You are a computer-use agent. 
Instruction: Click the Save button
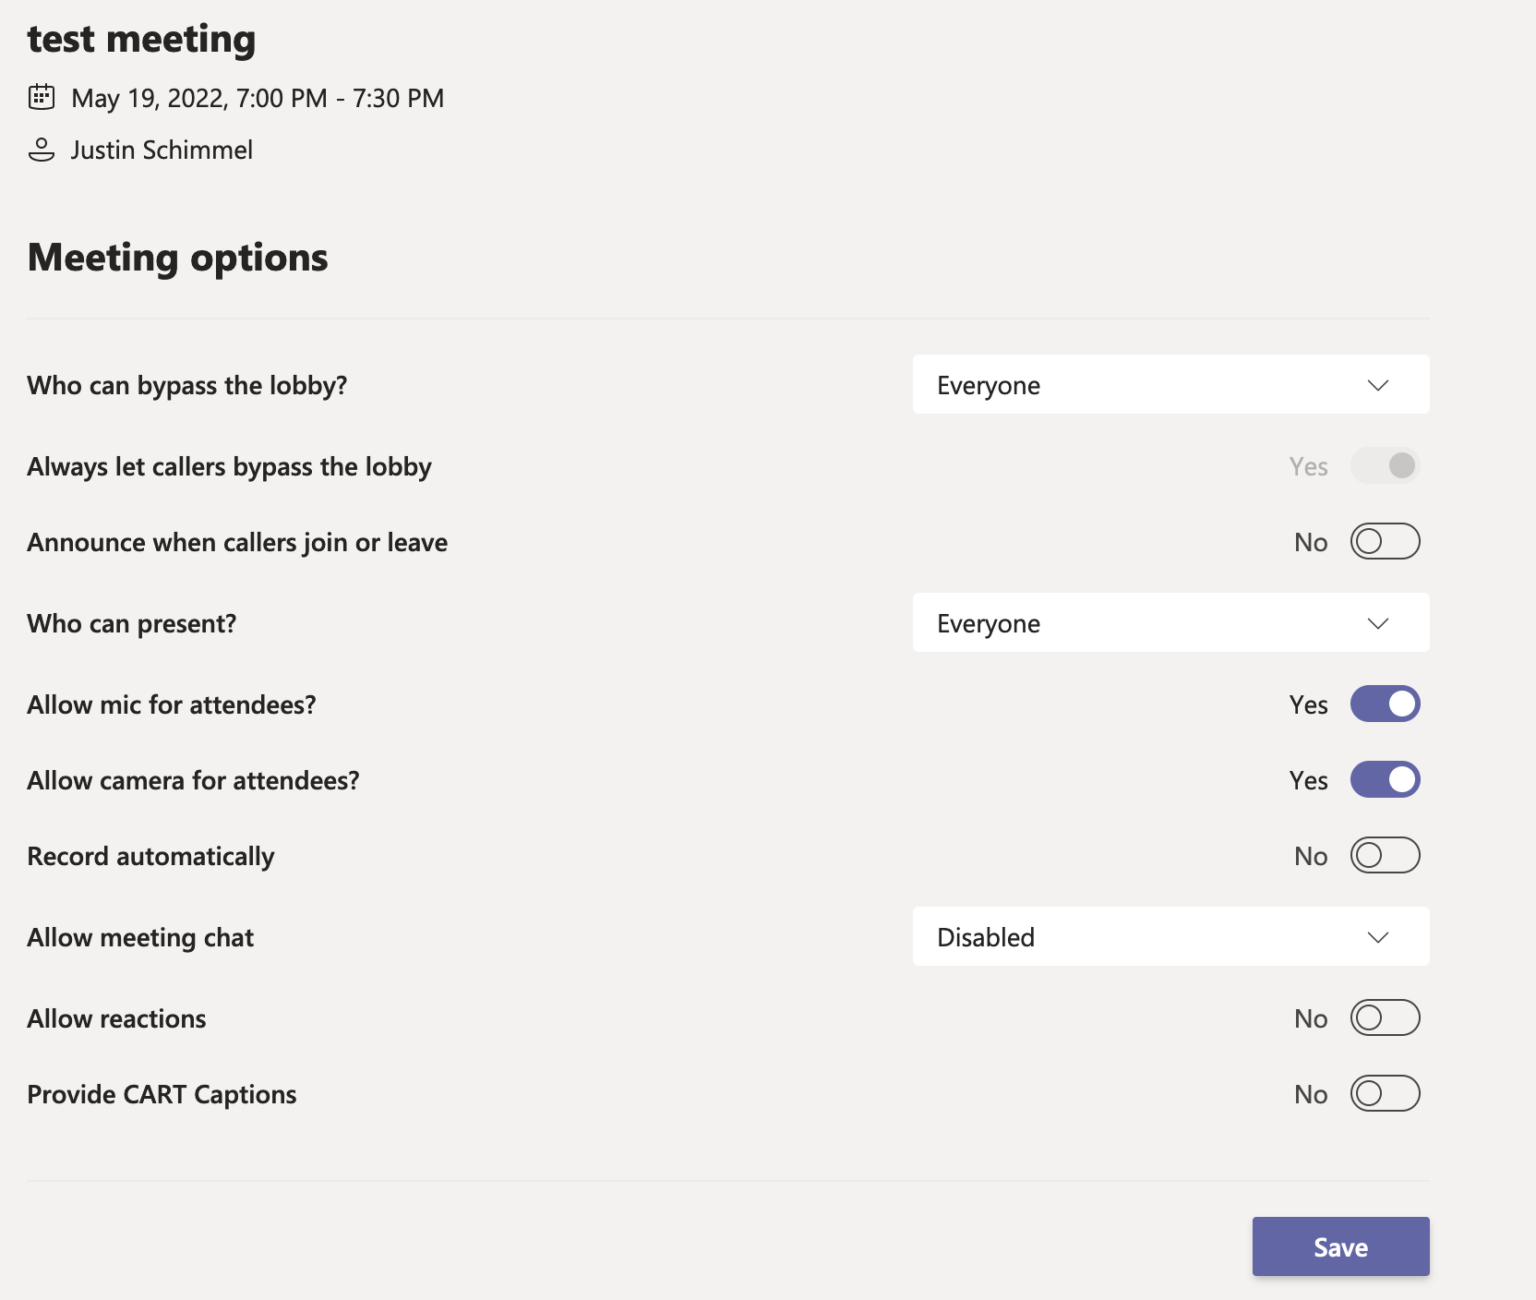(1340, 1247)
